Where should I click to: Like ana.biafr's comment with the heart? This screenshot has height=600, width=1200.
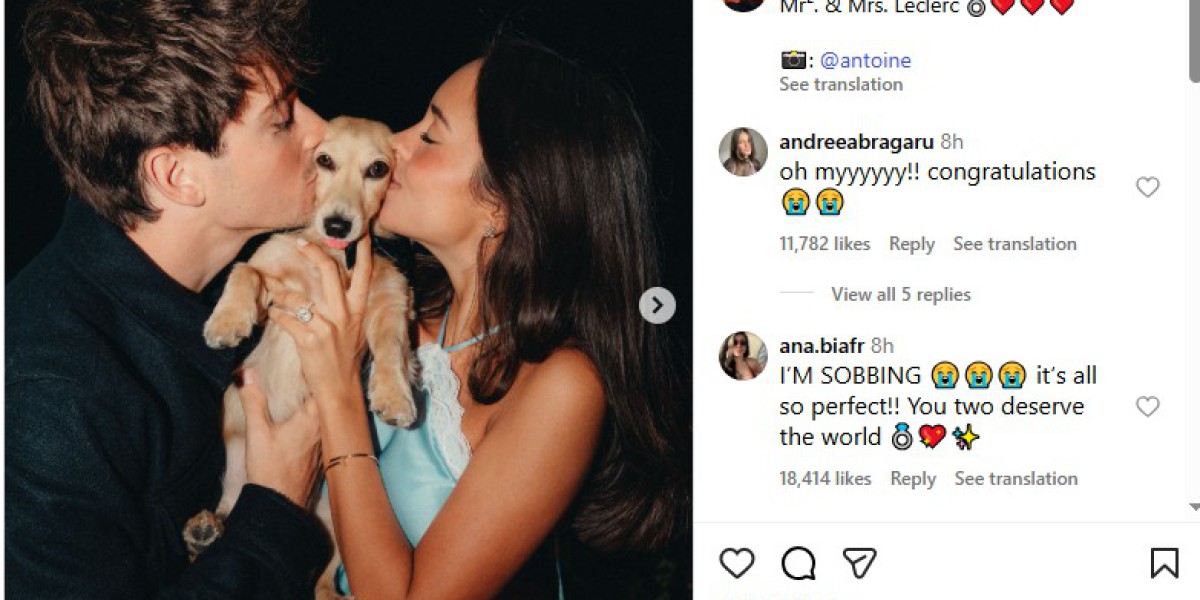point(1147,406)
